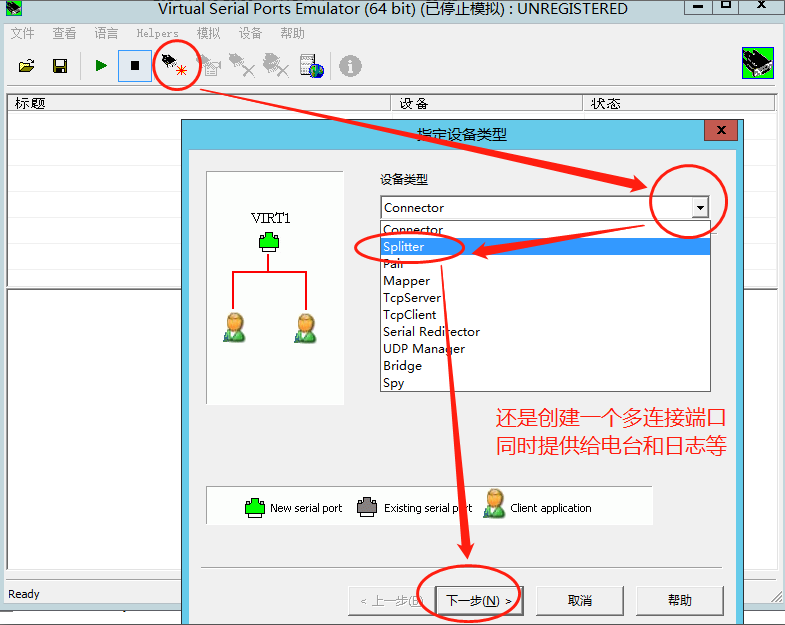Click the green serial connector logo icon

coord(757,63)
